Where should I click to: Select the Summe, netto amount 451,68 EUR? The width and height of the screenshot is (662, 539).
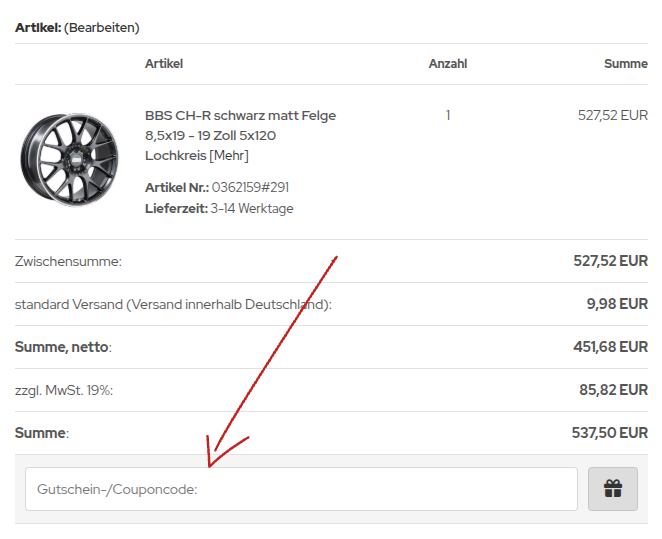tap(610, 347)
